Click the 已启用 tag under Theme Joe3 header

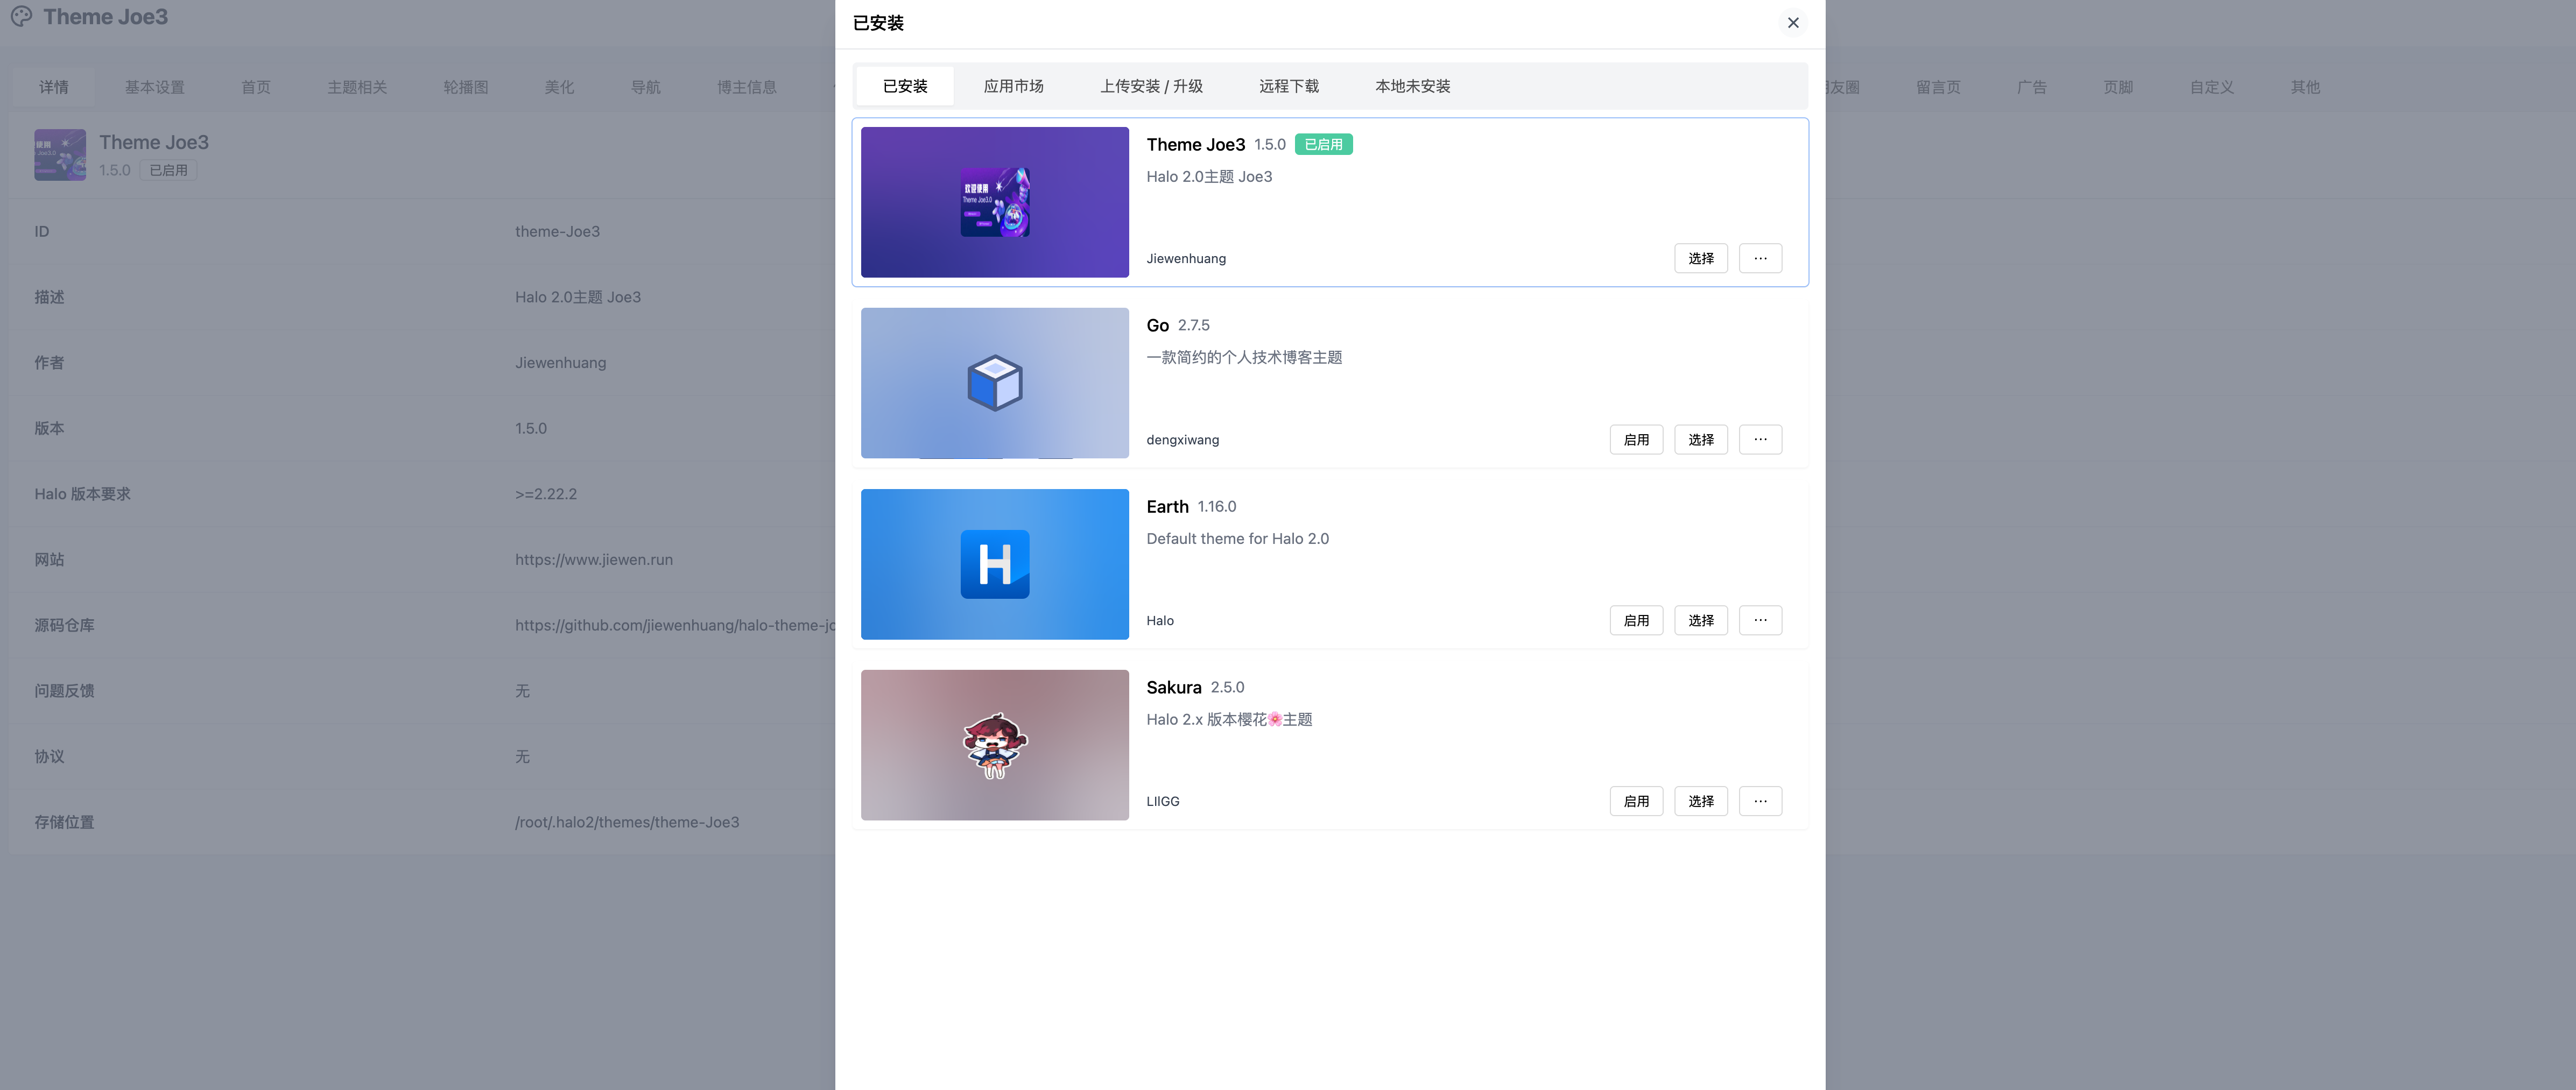click(168, 170)
